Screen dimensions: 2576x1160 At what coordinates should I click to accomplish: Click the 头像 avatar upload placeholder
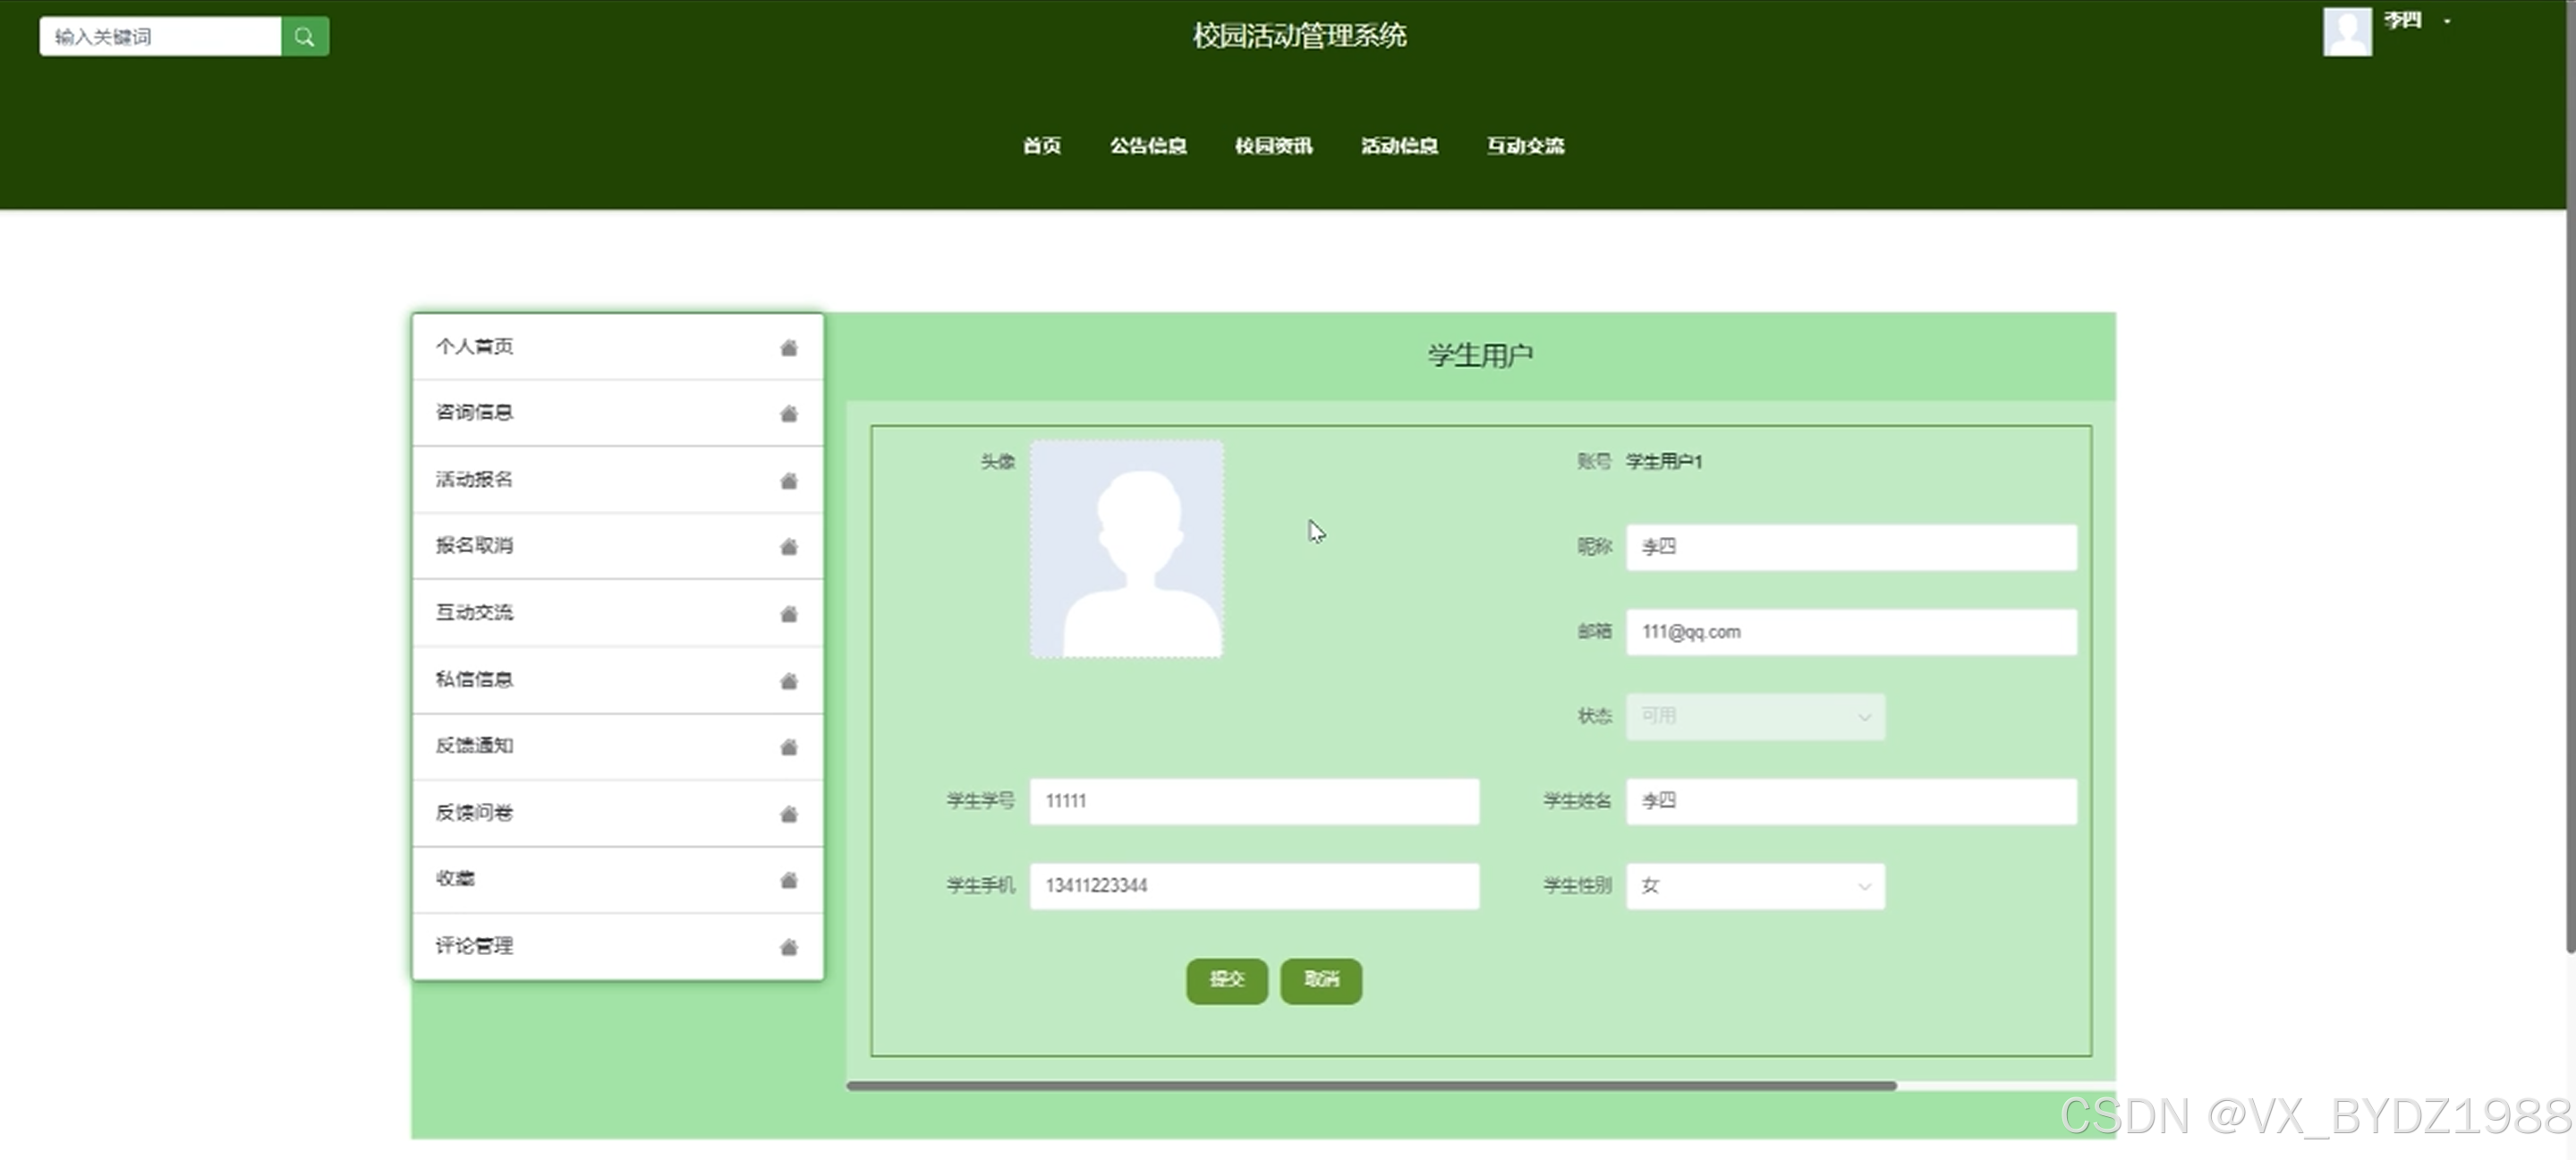tap(1126, 549)
